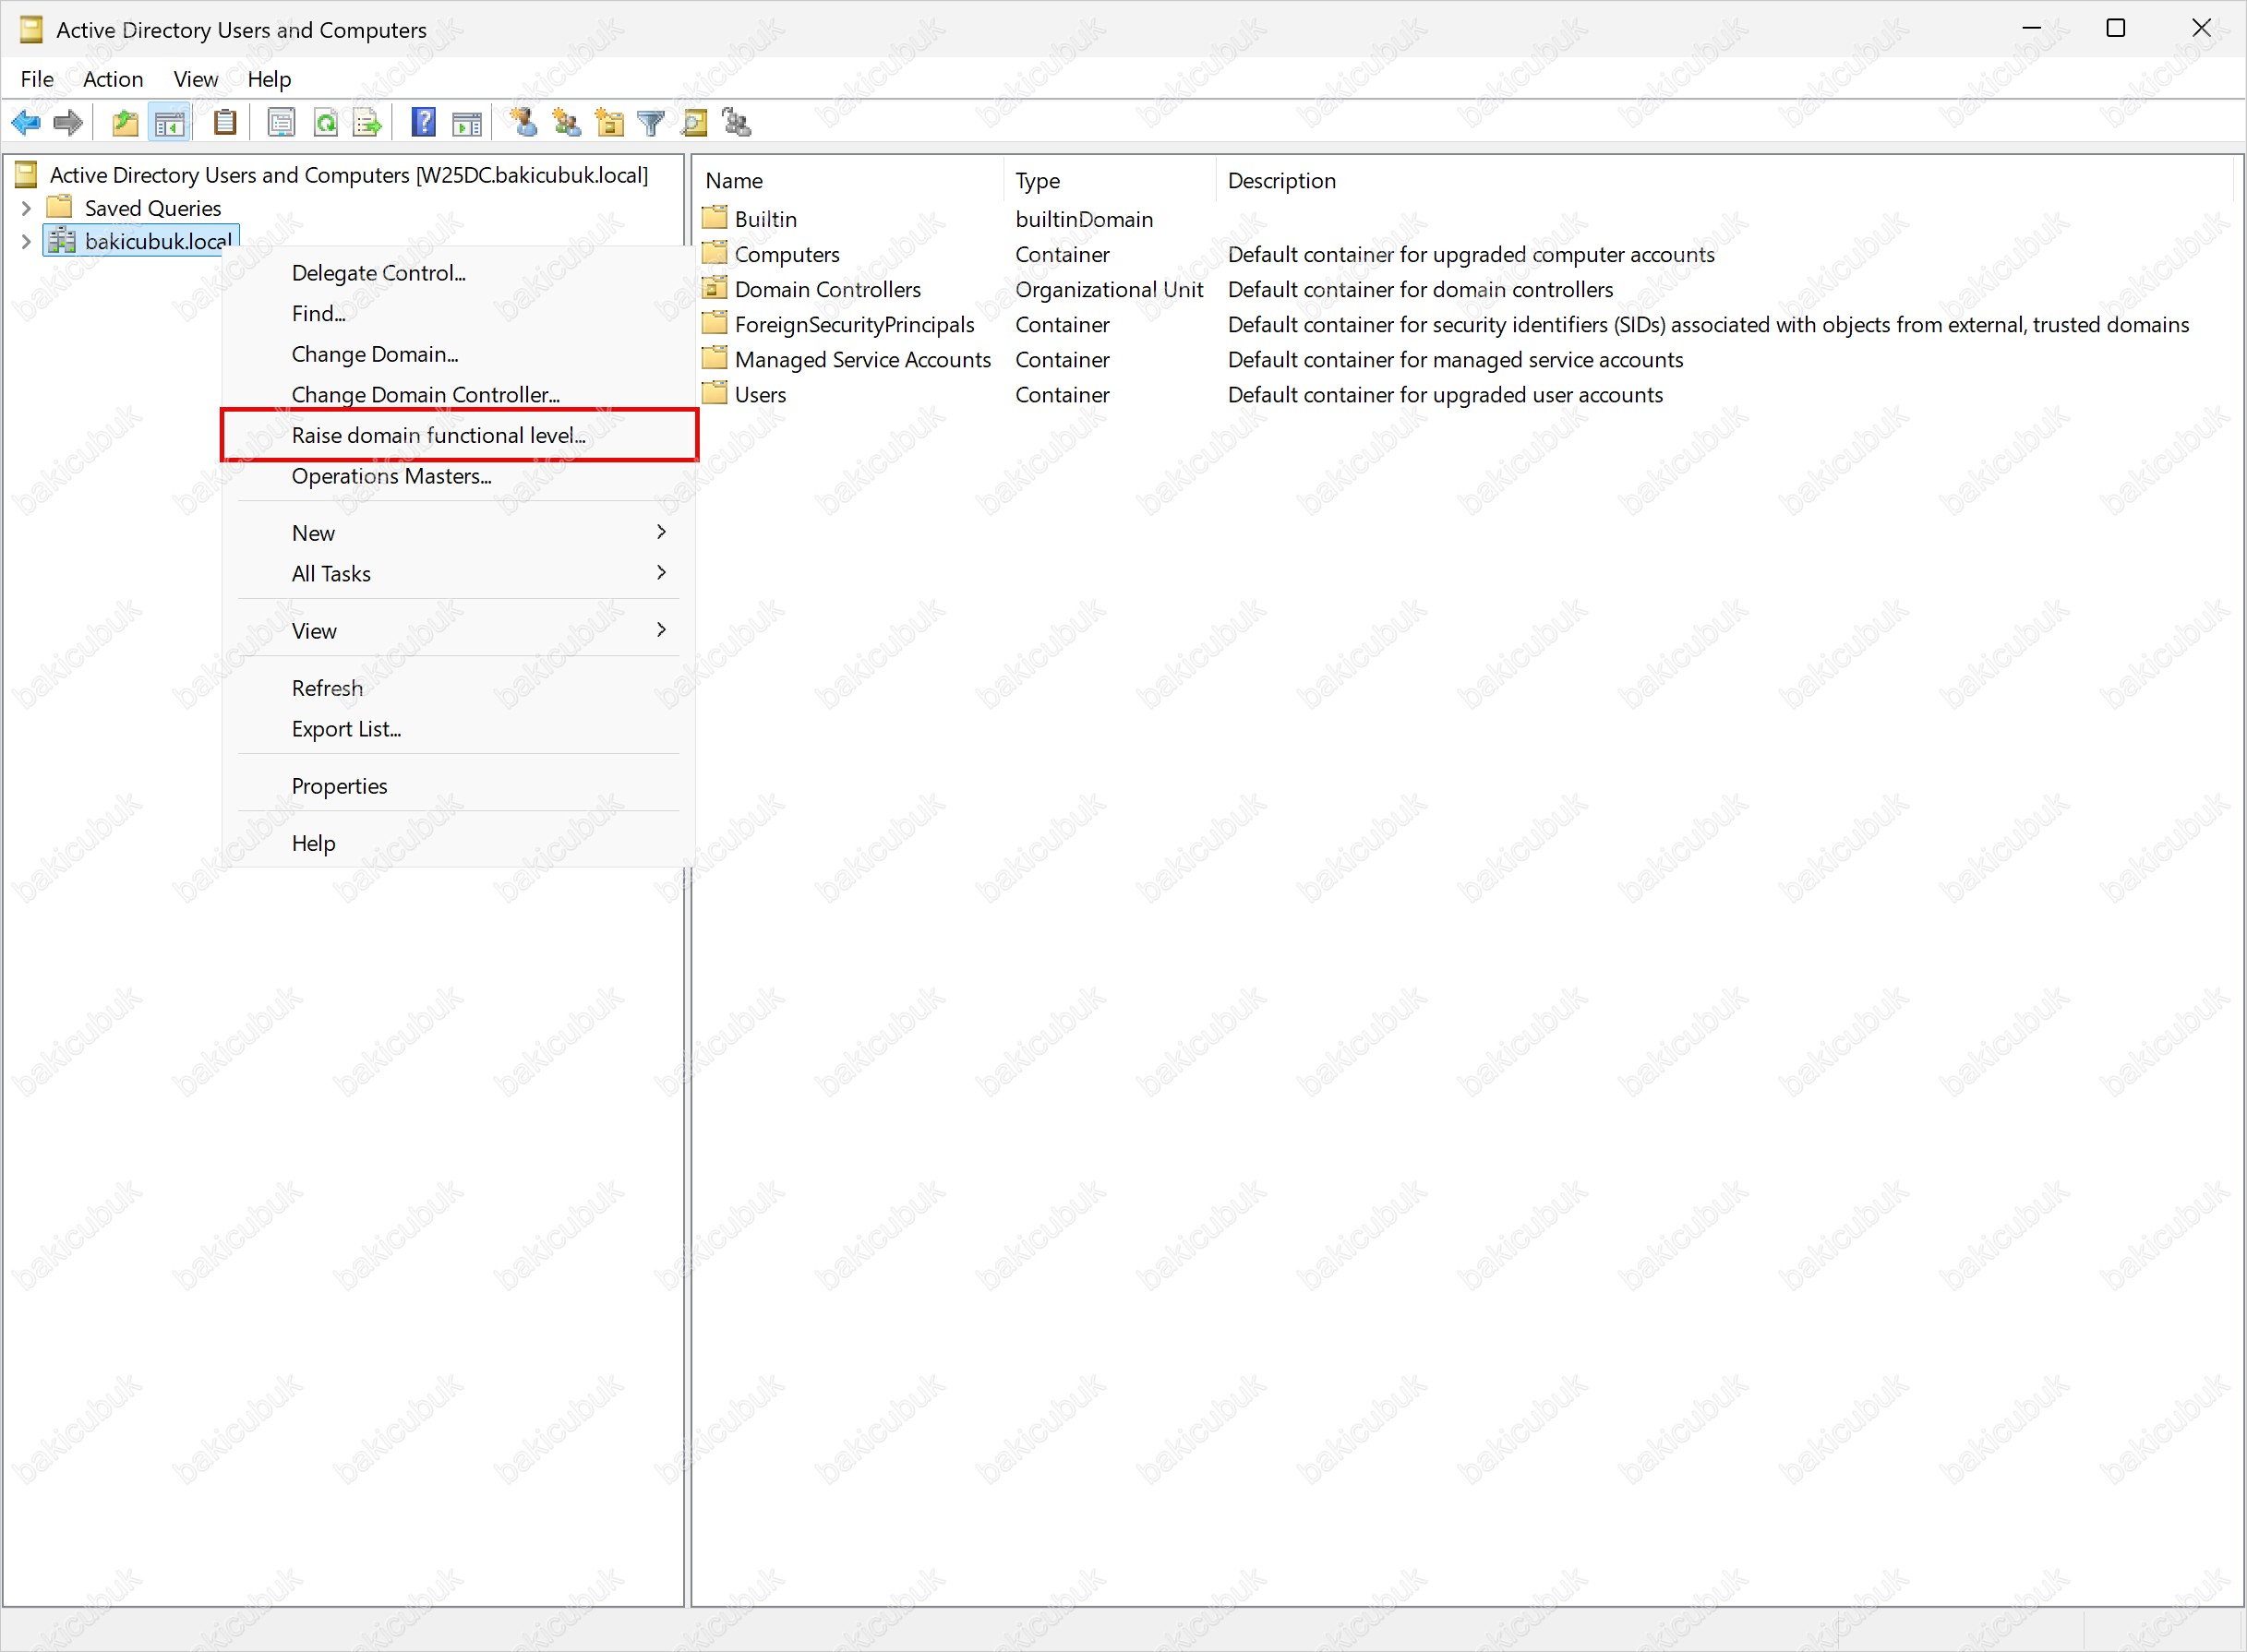The image size is (2247, 1652).
Task: Click Help in the context menu
Action: tap(459, 843)
